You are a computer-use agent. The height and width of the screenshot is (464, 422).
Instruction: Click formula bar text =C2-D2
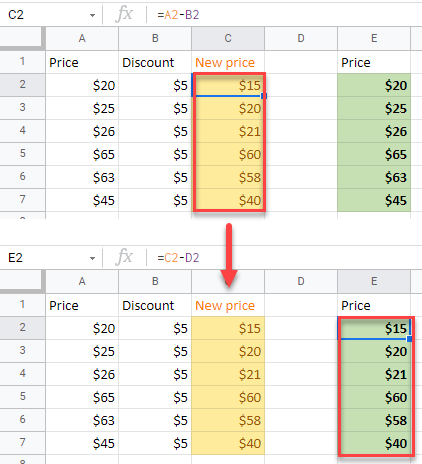click(x=178, y=258)
